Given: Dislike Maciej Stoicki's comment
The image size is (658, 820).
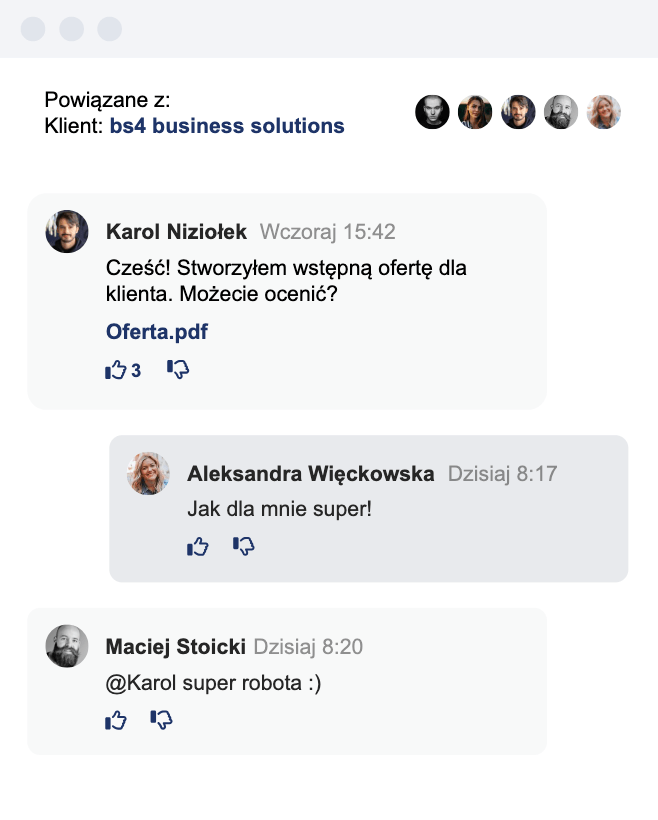Looking at the screenshot, I should [x=161, y=720].
